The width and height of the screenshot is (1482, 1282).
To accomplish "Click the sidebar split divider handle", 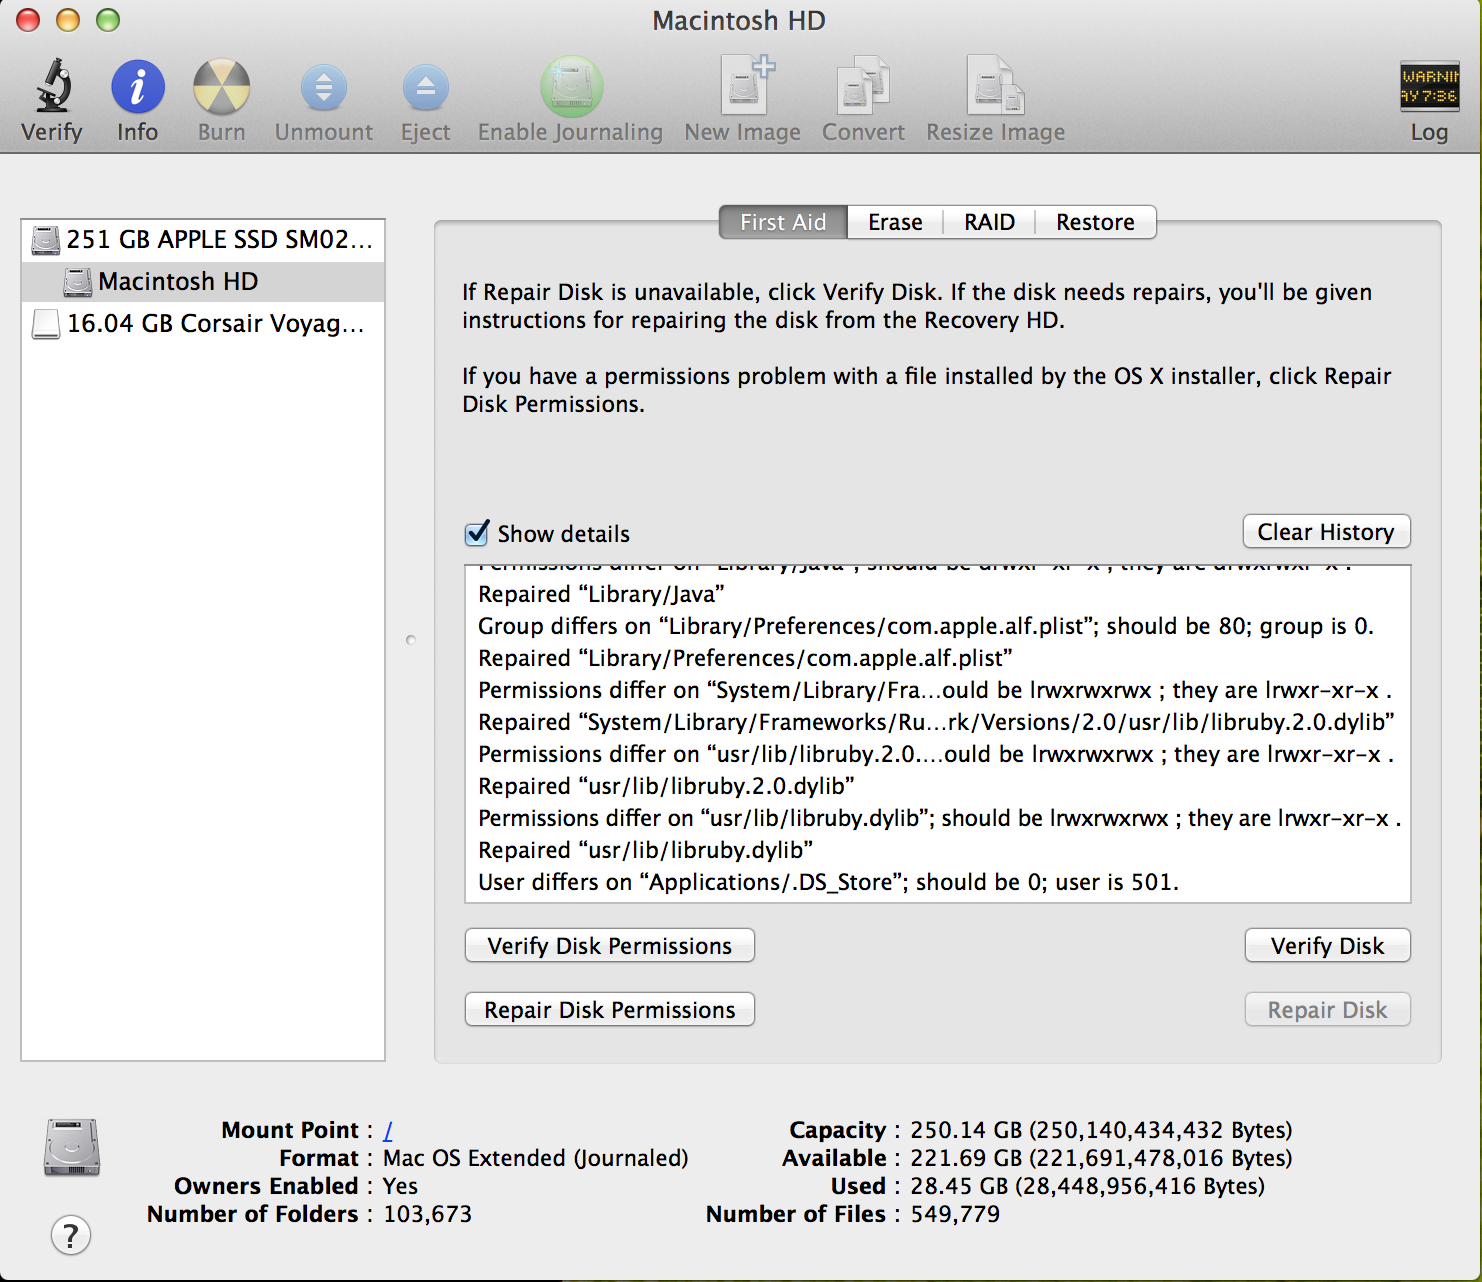I will point(410,640).
